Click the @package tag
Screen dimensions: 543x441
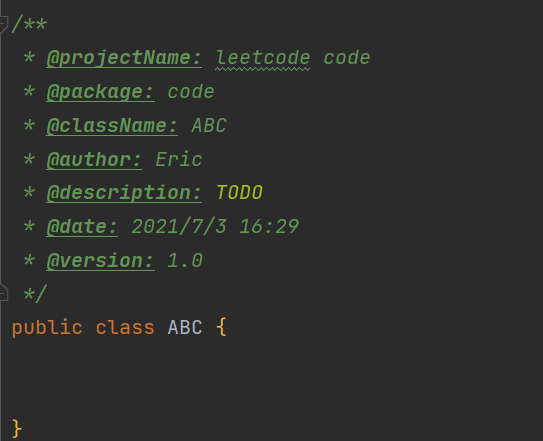pyautogui.click(x=100, y=92)
